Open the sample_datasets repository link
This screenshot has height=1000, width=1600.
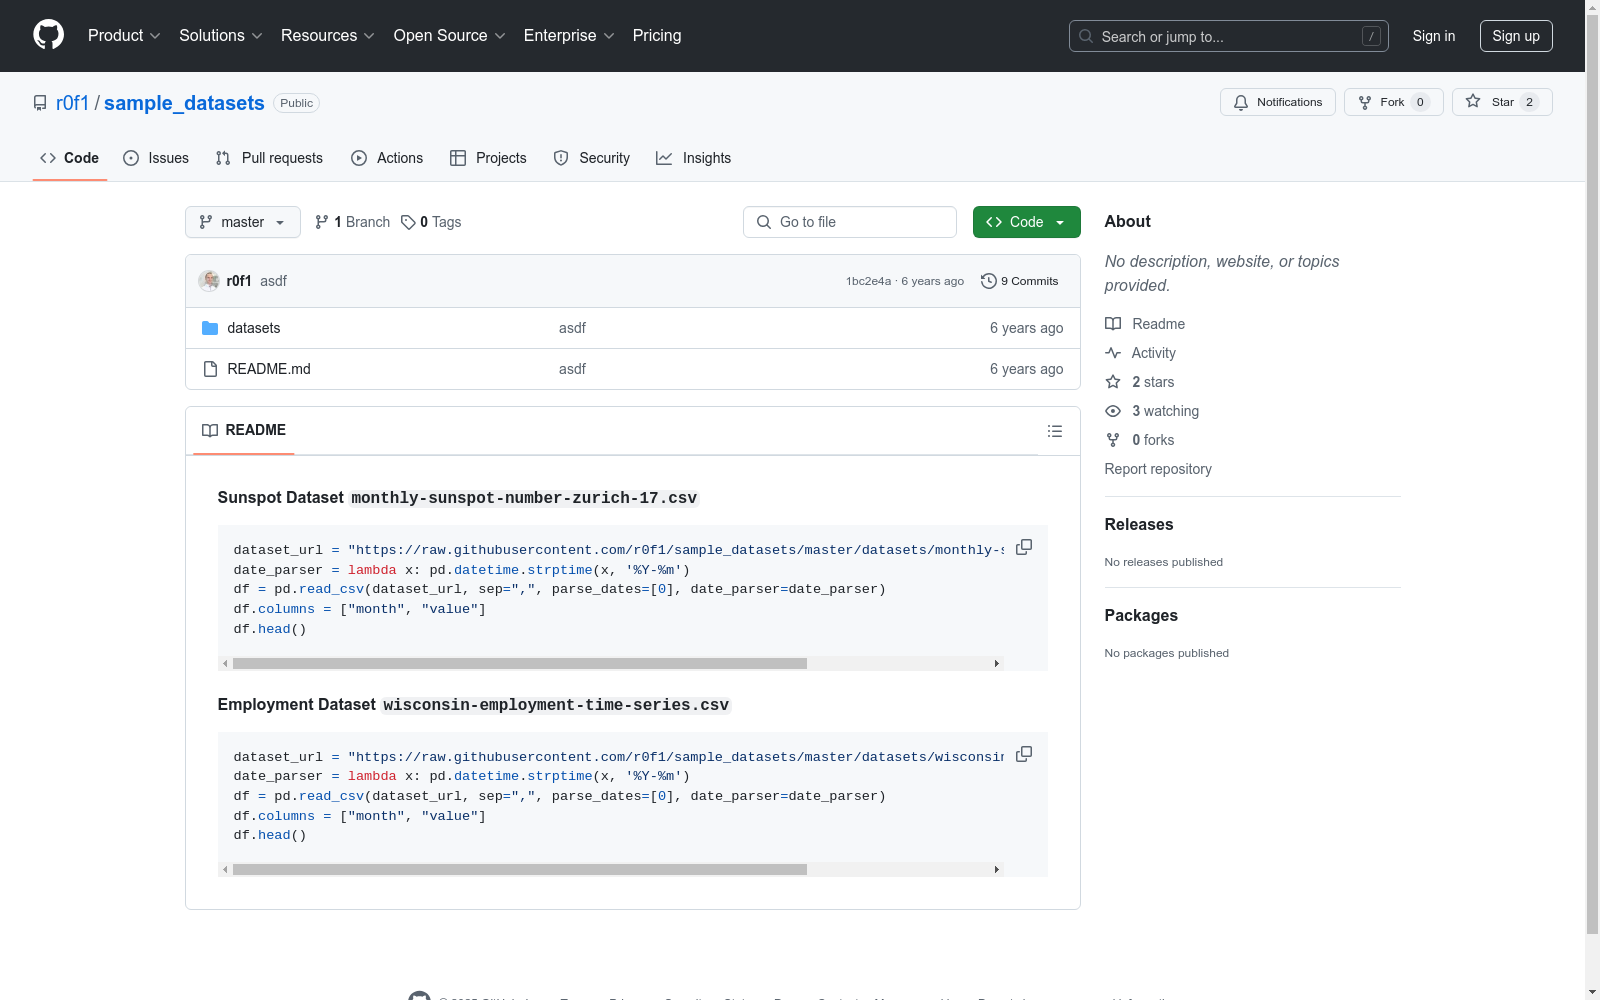click(184, 103)
